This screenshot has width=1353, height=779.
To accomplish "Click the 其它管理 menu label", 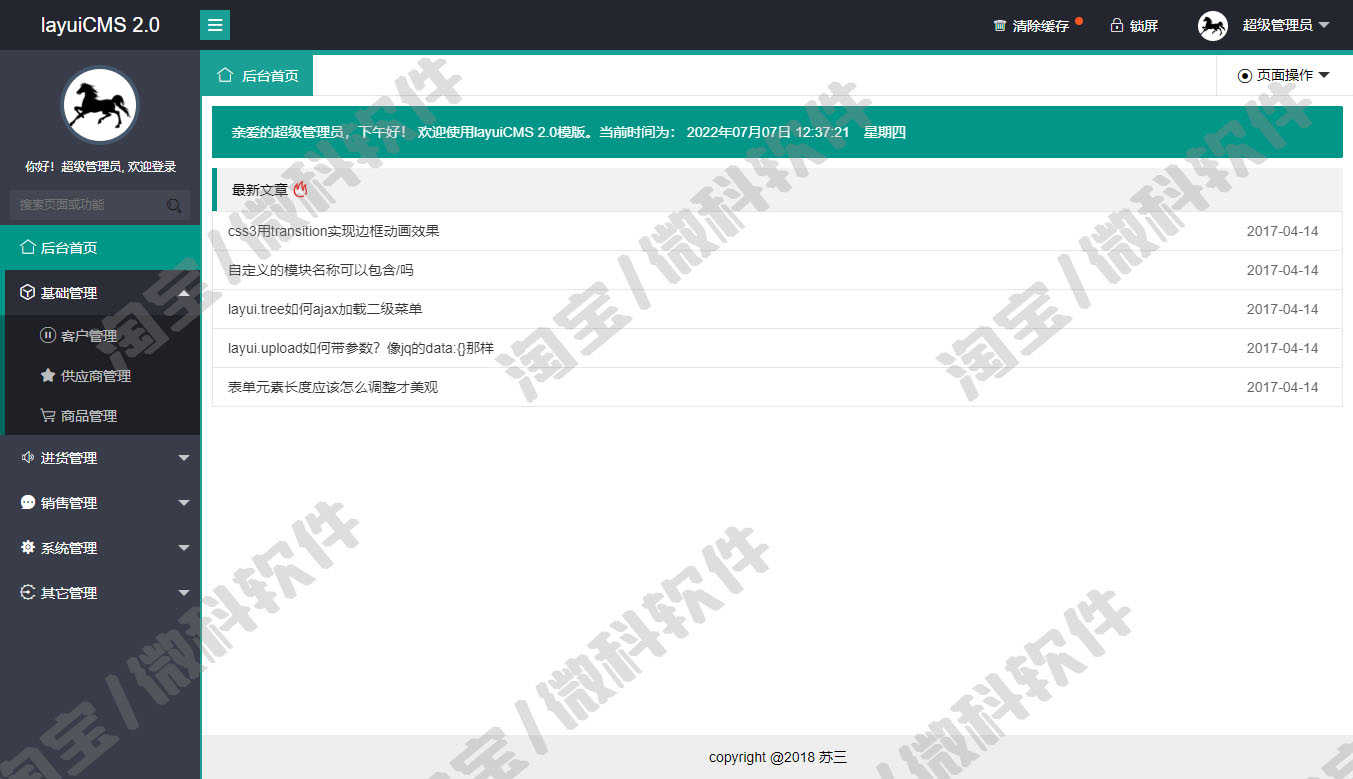I will pyautogui.click(x=69, y=593).
